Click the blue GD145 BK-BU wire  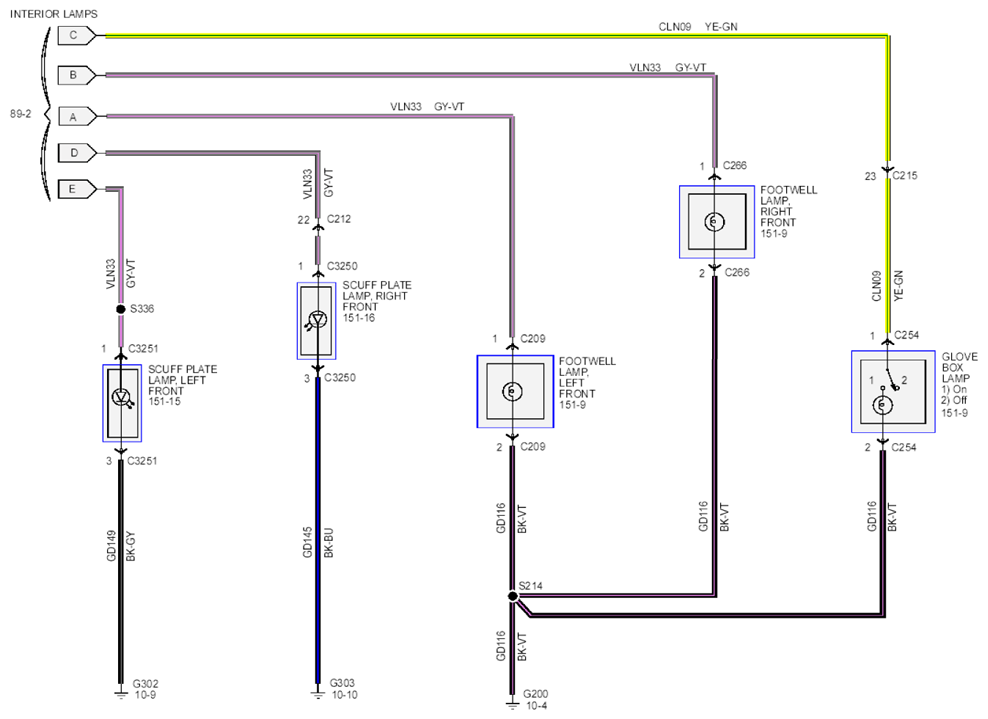tap(318, 531)
